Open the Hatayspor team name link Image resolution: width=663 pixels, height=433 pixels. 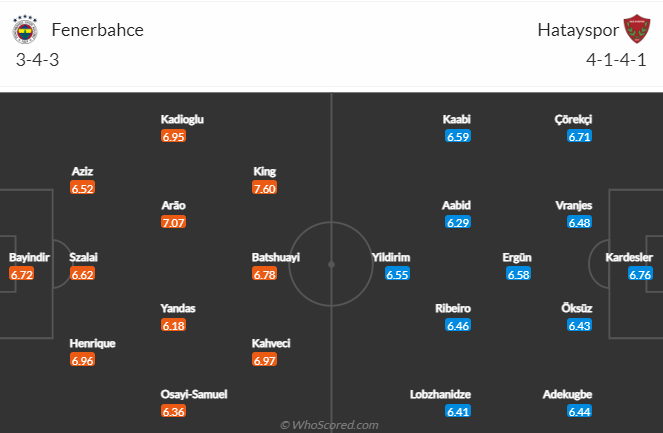tap(578, 30)
